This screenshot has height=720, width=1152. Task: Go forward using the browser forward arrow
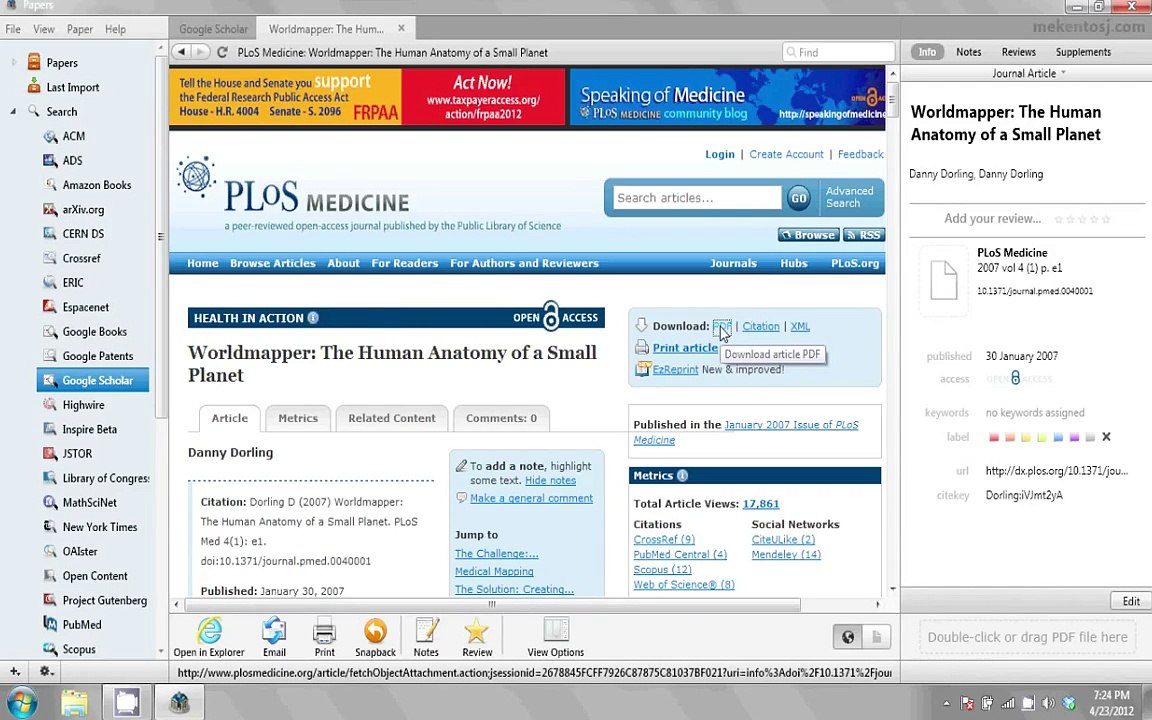(x=200, y=52)
